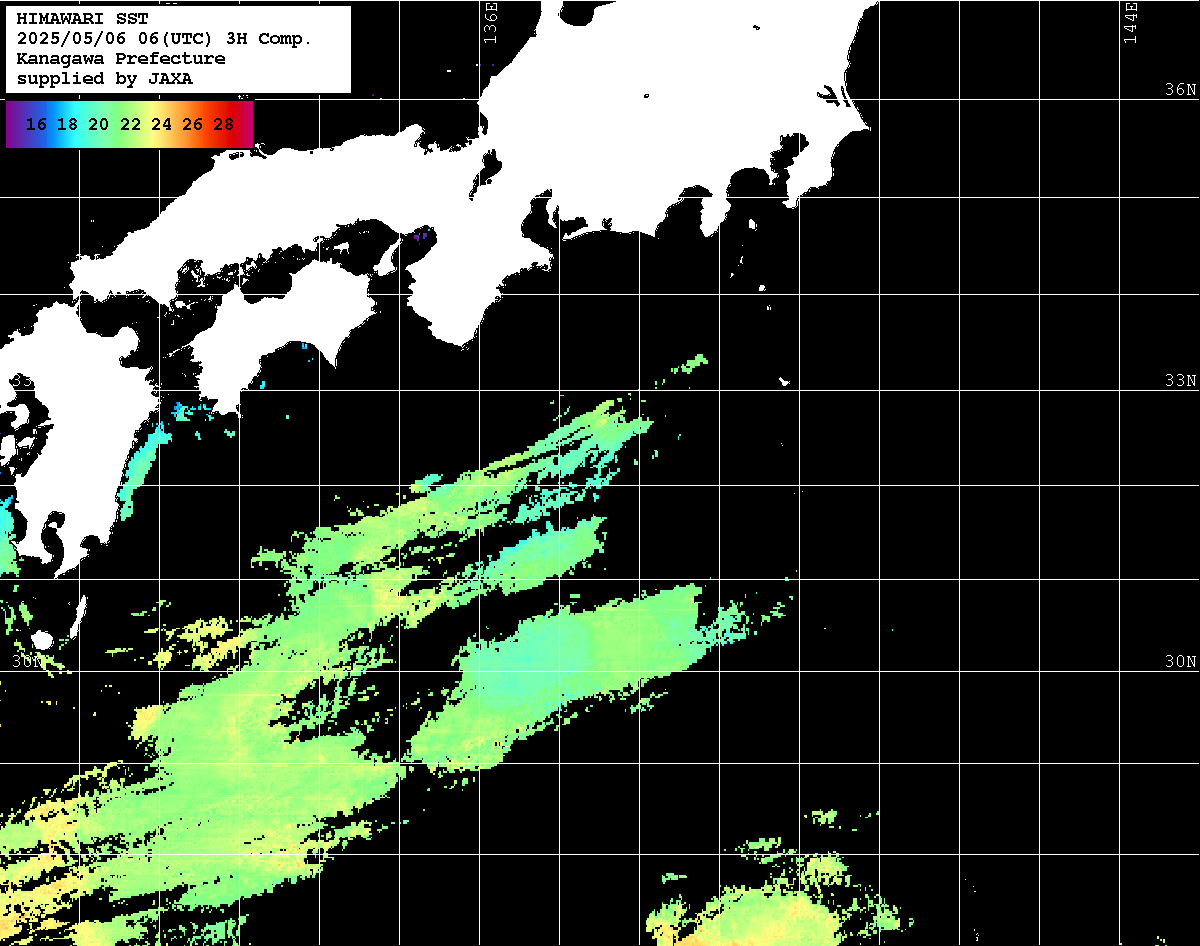Click the 2025/05/06 06(UTC) 3H Comp. timestamp
The height and width of the screenshot is (946, 1200).
point(164,39)
